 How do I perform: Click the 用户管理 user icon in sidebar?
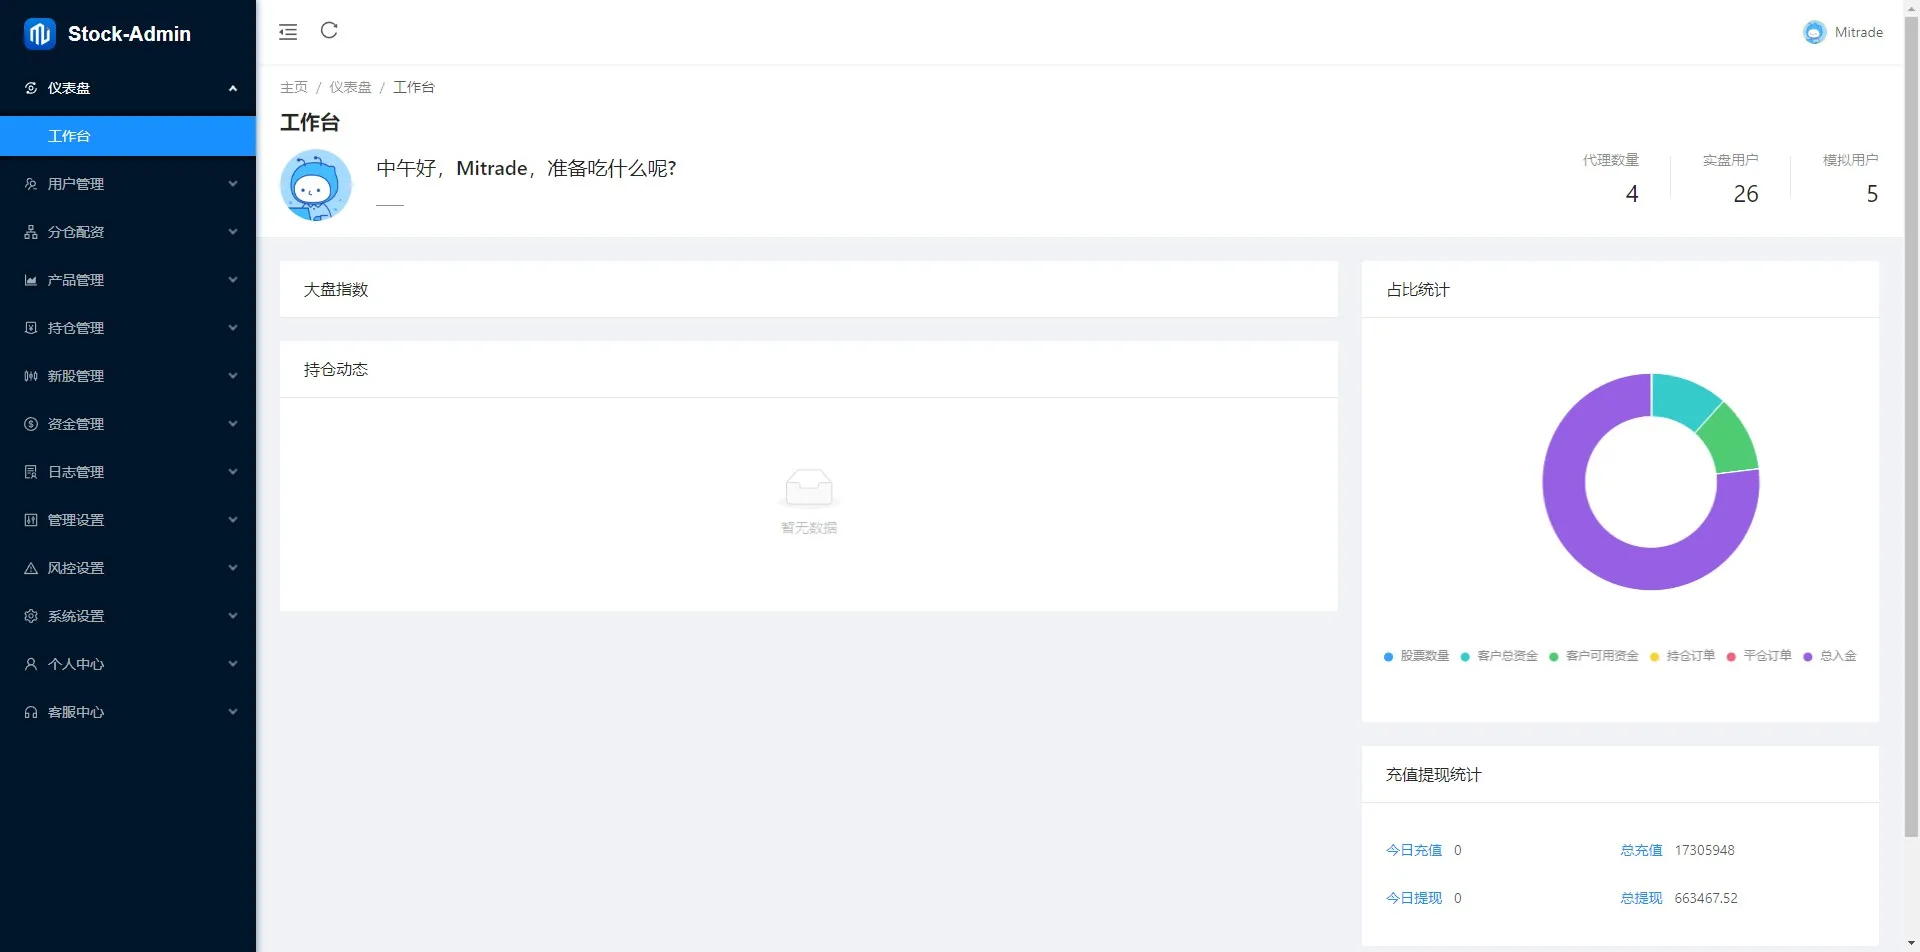(x=31, y=184)
